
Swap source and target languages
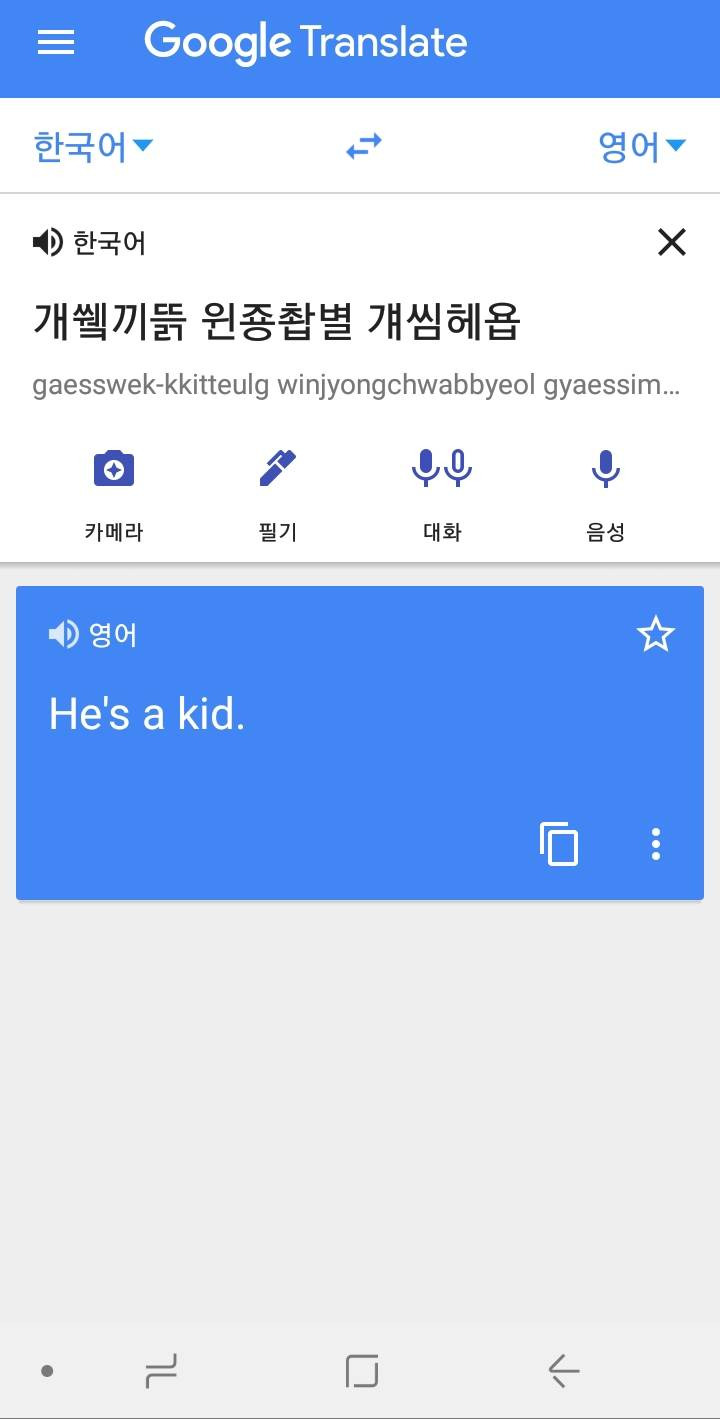coord(364,147)
